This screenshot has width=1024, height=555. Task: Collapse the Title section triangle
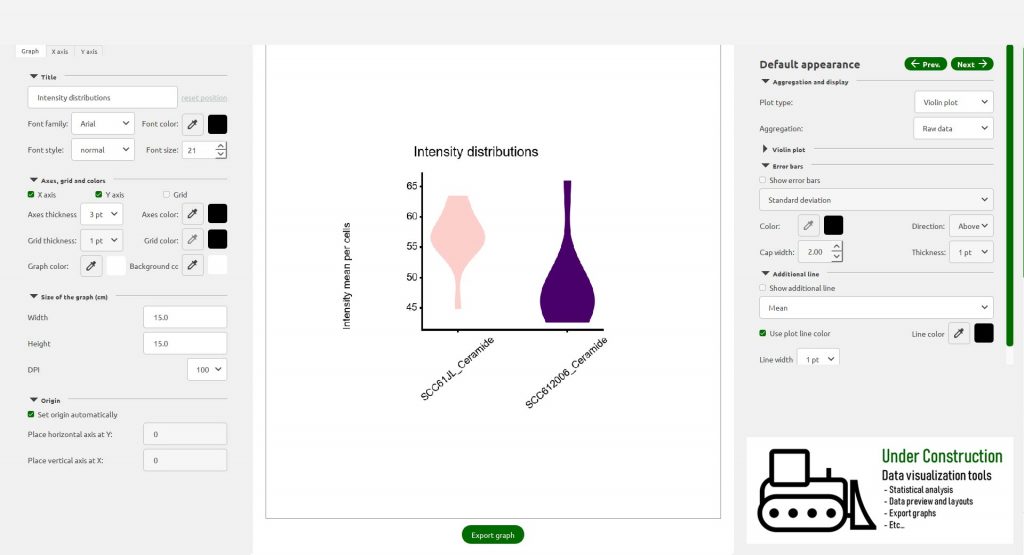[x=34, y=76]
